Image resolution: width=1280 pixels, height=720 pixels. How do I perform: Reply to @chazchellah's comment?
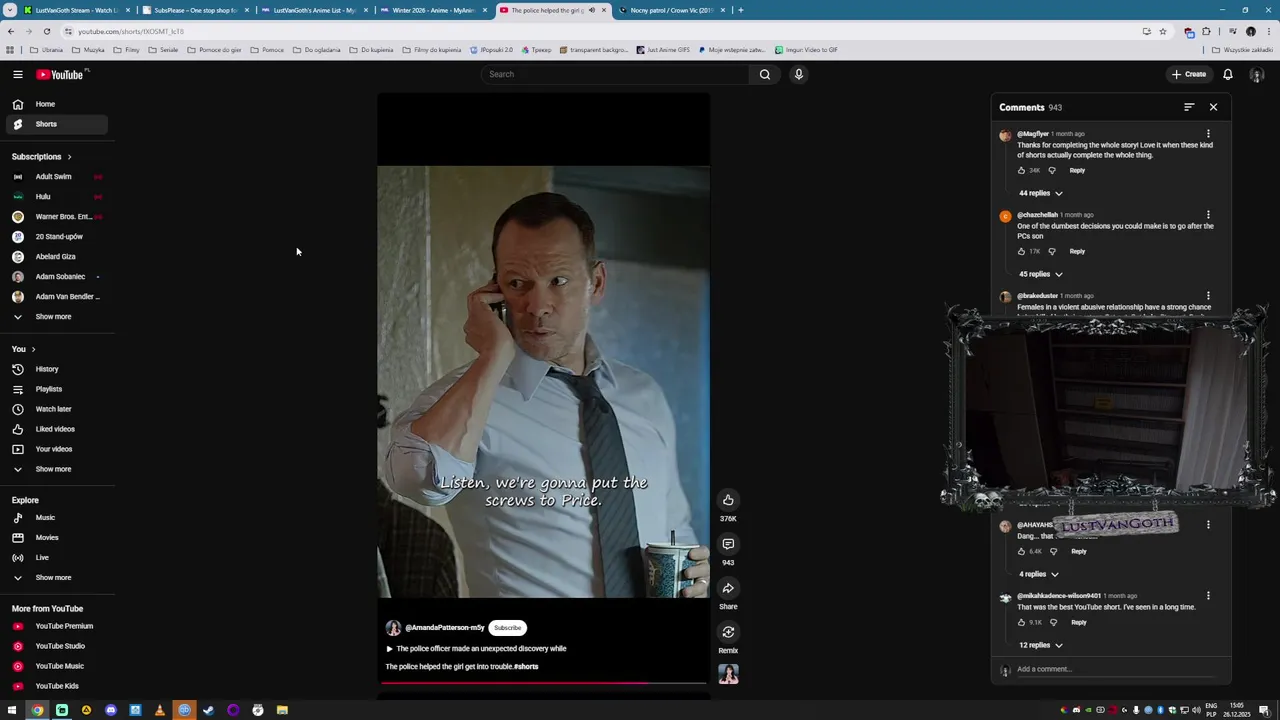point(1077,251)
